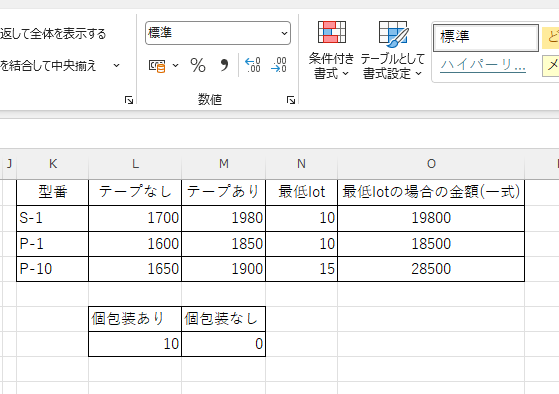The height and width of the screenshot is (394, 559).
Task: Click the accounting number format icon
Action: tap(157, 66)
